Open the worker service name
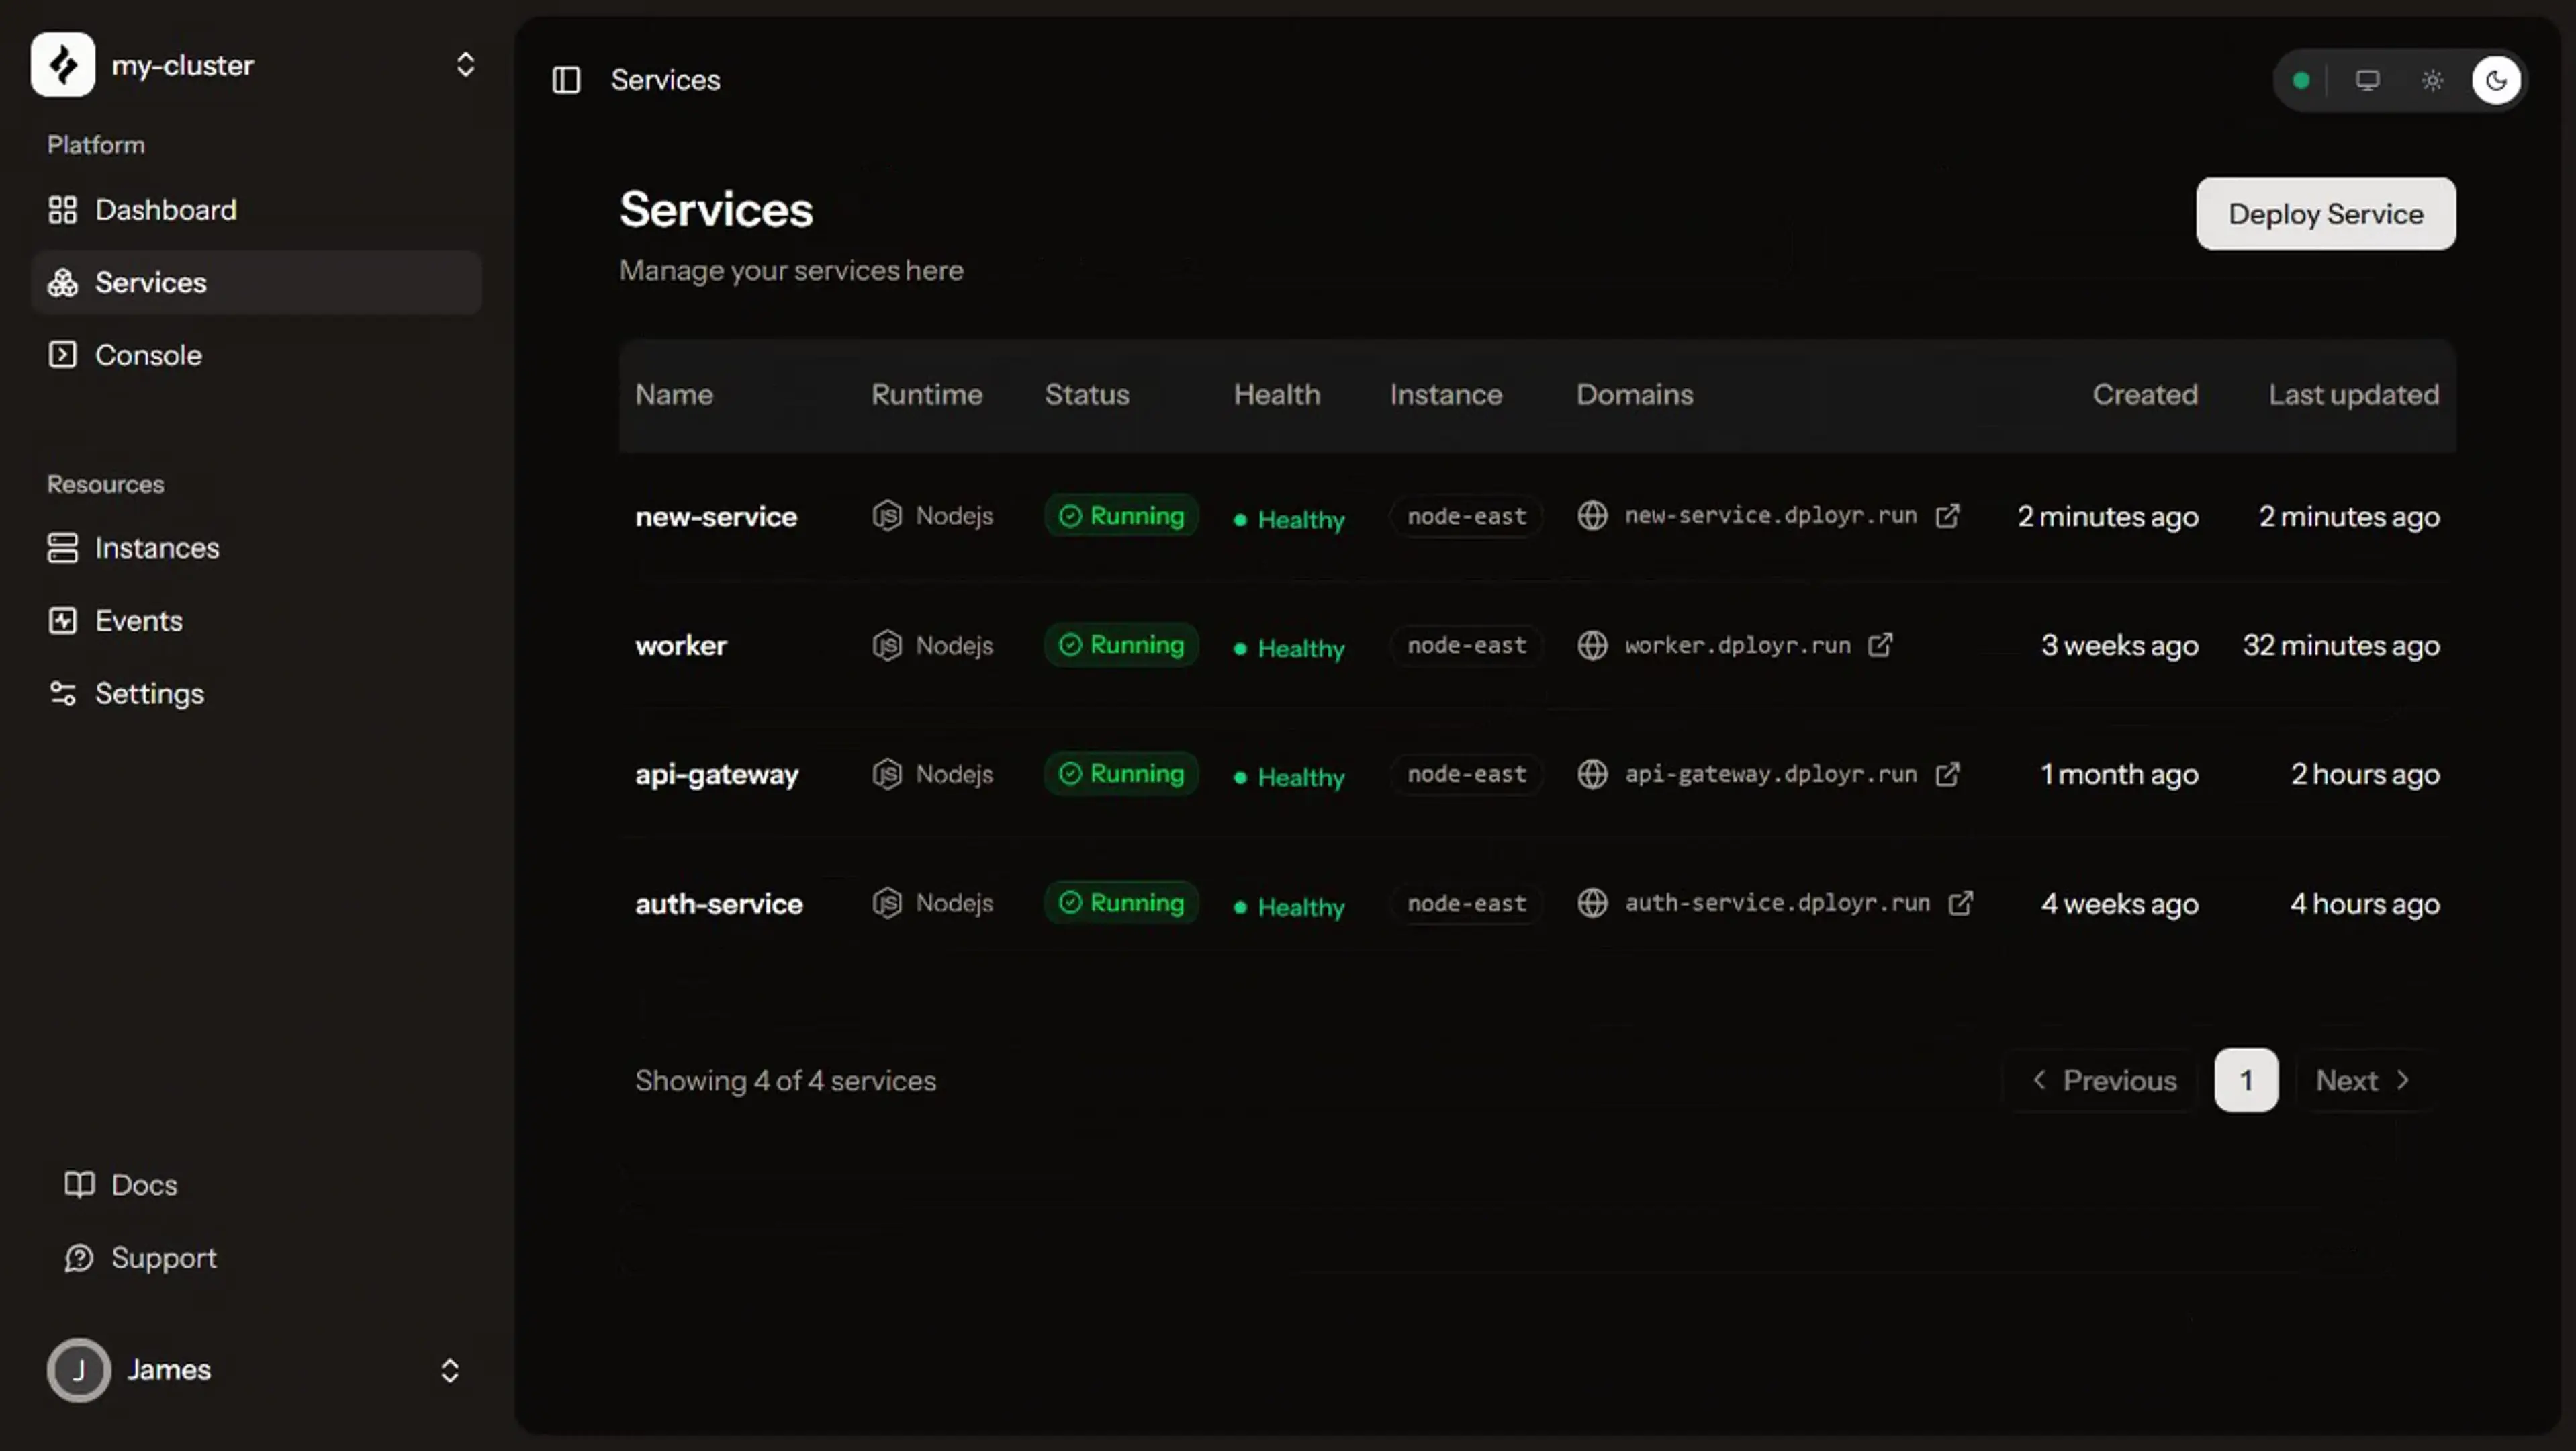 (x=681, y=645)
